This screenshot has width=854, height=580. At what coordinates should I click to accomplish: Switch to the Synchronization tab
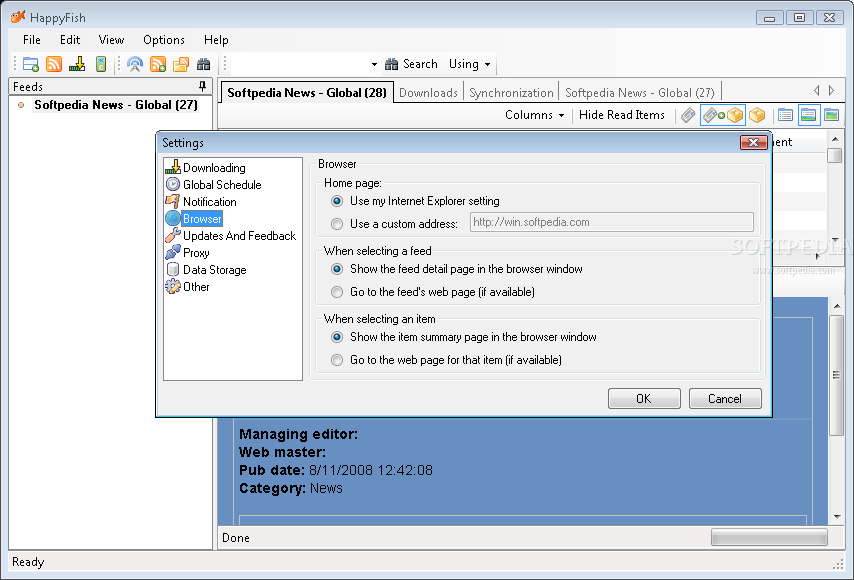[x=511, y=93]
